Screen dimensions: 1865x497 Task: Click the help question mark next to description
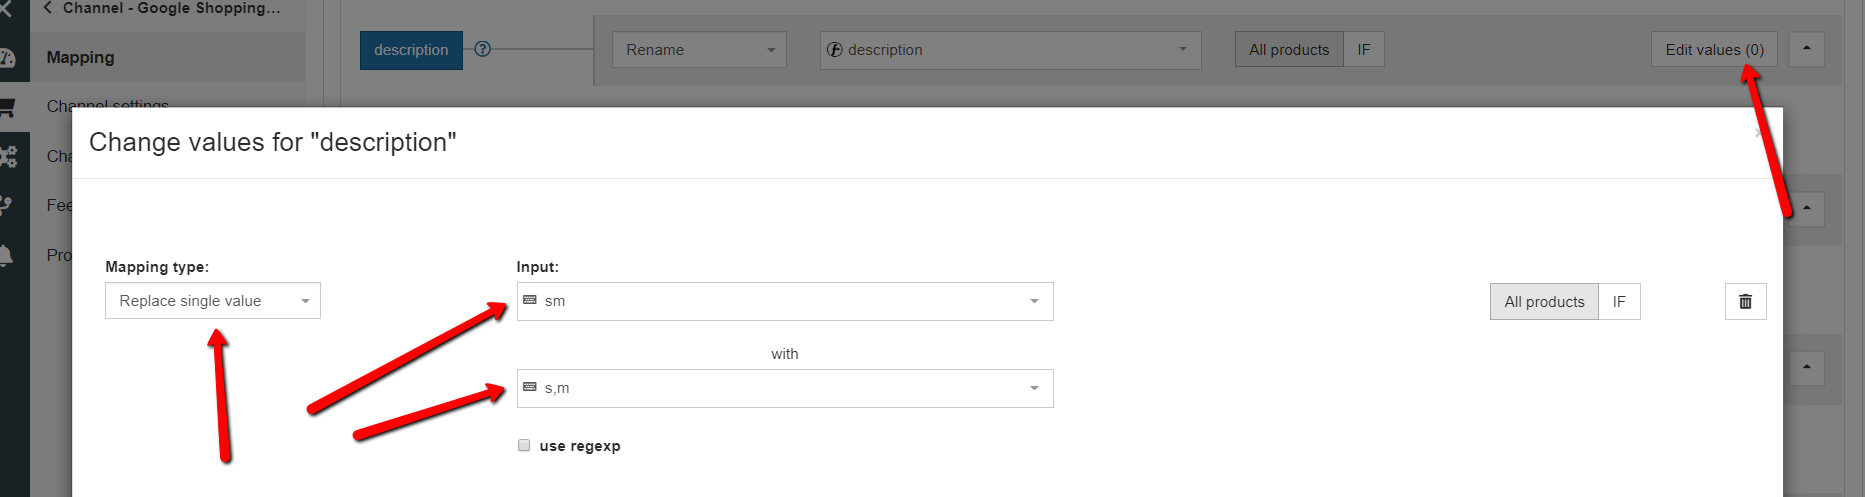pos(482,49)
